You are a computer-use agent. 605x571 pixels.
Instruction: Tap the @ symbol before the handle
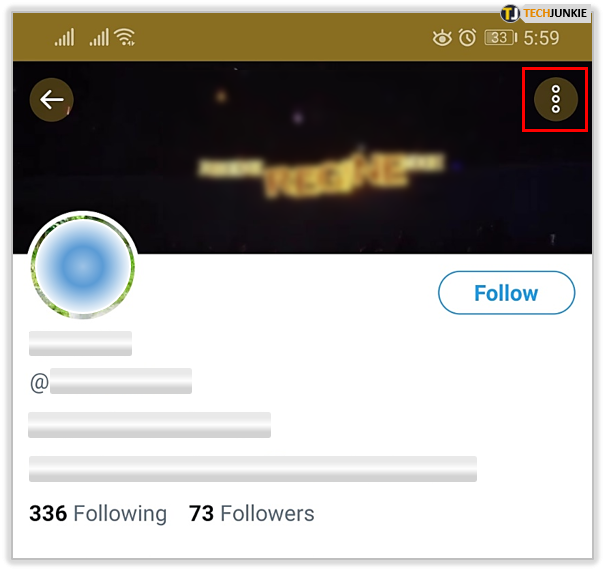(x=39, y=383)
